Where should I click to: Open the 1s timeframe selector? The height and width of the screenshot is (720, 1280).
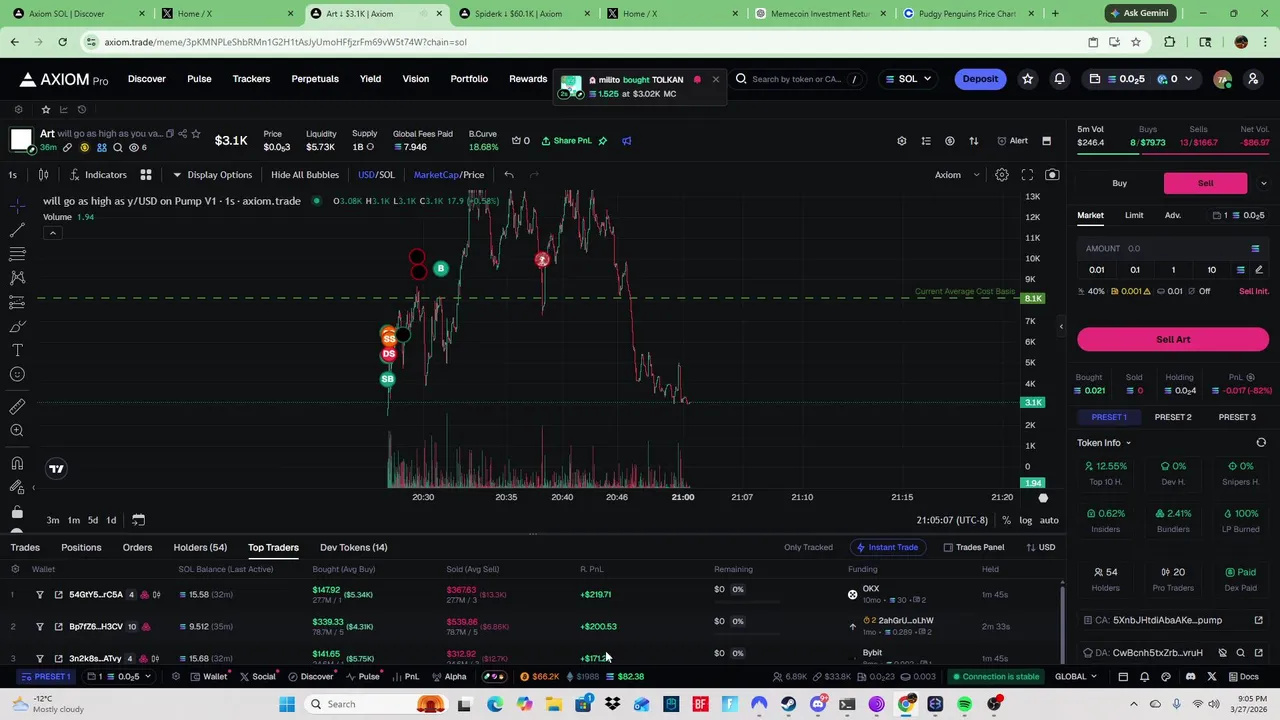(x=13, y=175)
